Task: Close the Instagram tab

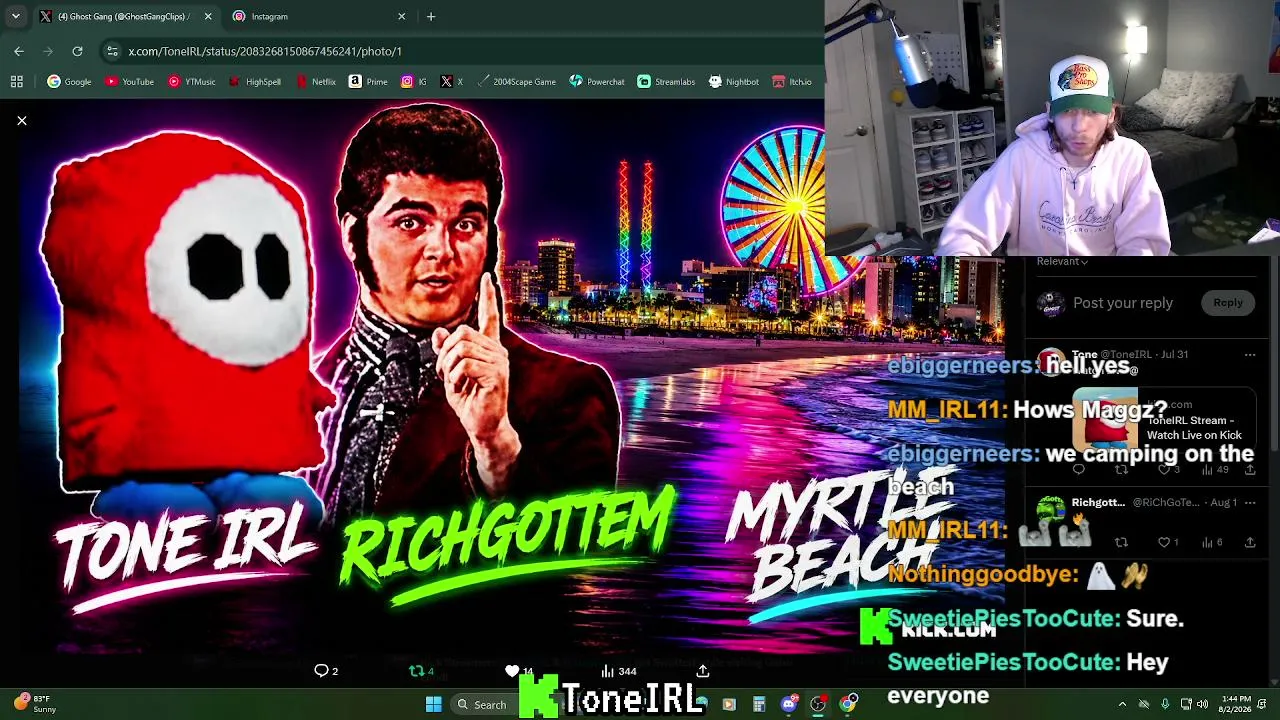Action: coord(401,16)
